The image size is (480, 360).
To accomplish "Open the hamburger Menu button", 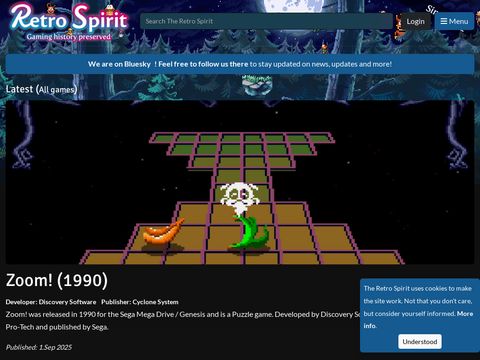I will 454,21.
